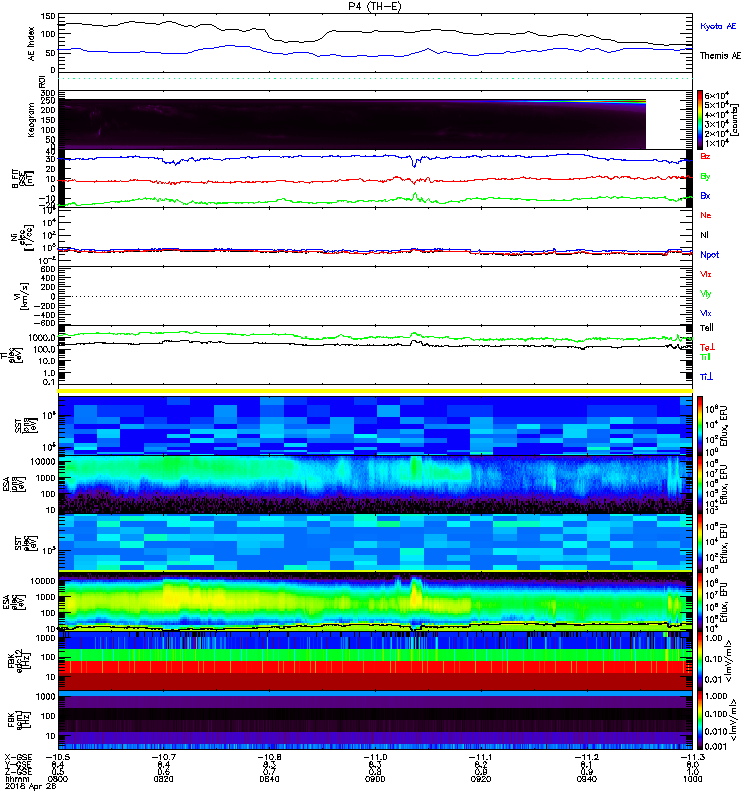750x800 pixels.
Task: Click the Keogram counts color bar
Action: [x=700, y=120]
